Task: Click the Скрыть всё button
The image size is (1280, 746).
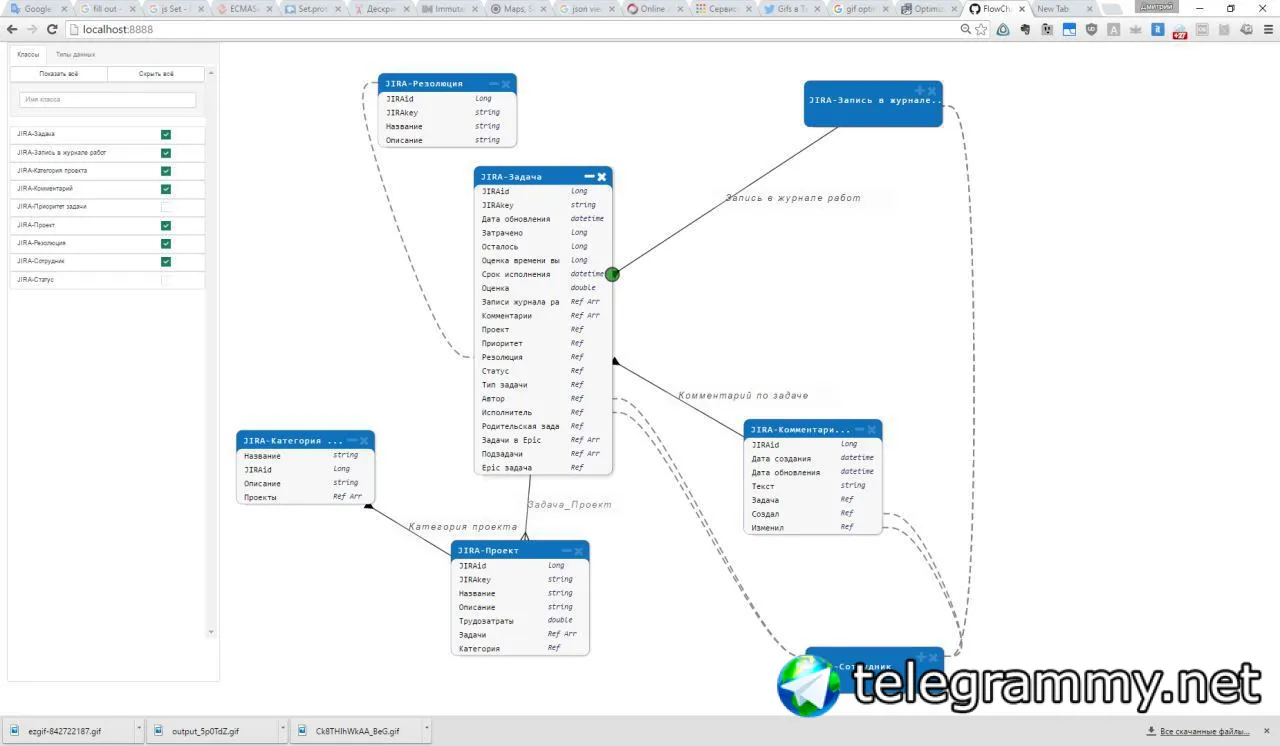Action: click(156, 74)
